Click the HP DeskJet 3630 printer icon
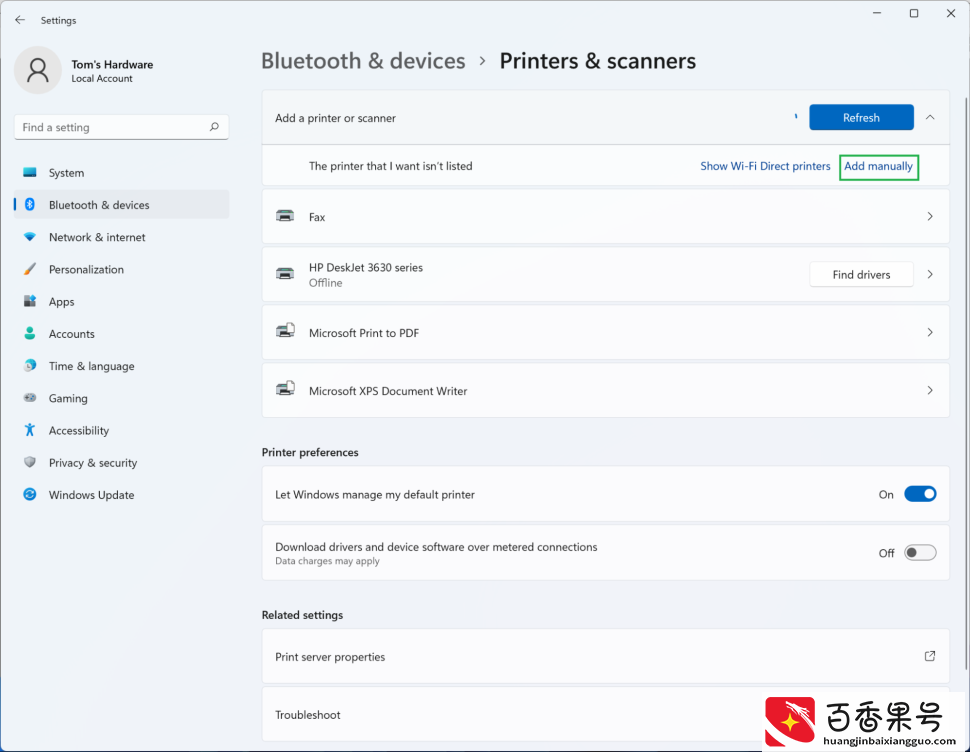Viewport: 970px width, 752px height. pyautogui.click(x=285, y=274)
